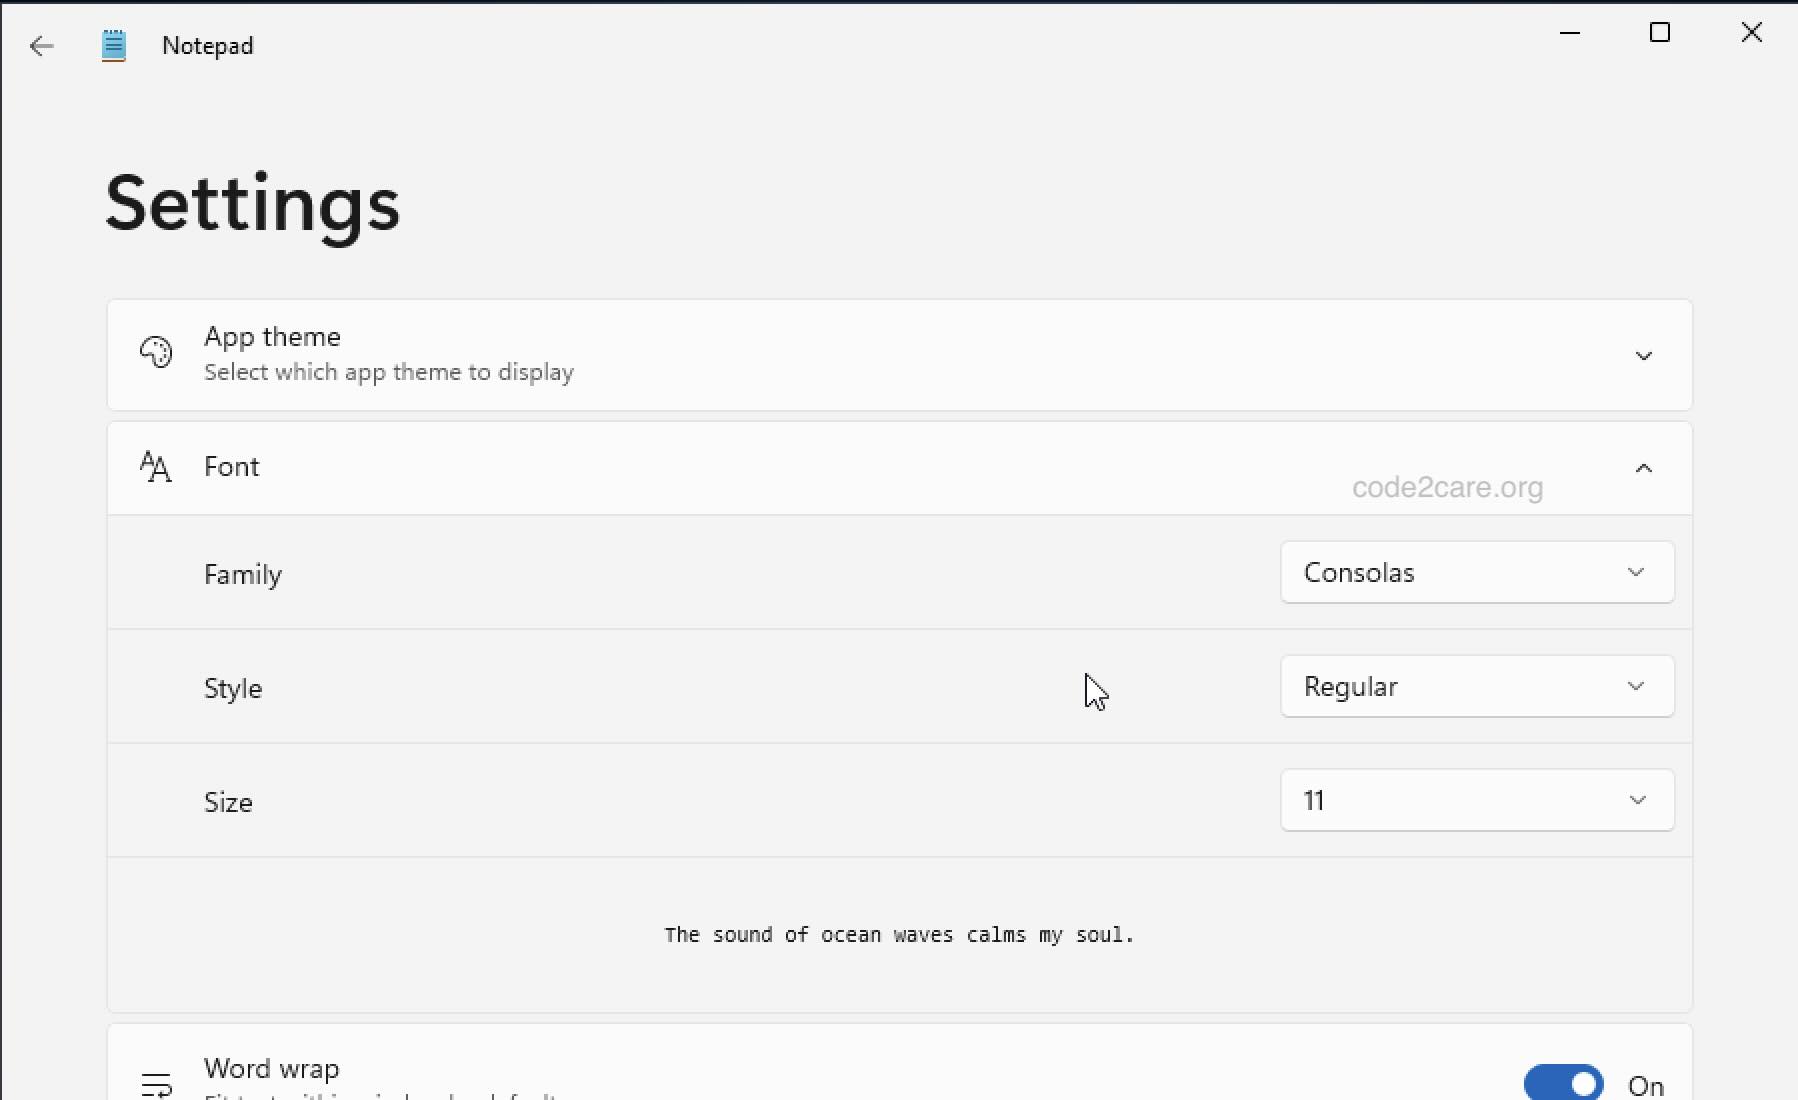Viewport: 1798px width, 1100px height.
Task: Select the Regular style combo box
Action: 1477,686
